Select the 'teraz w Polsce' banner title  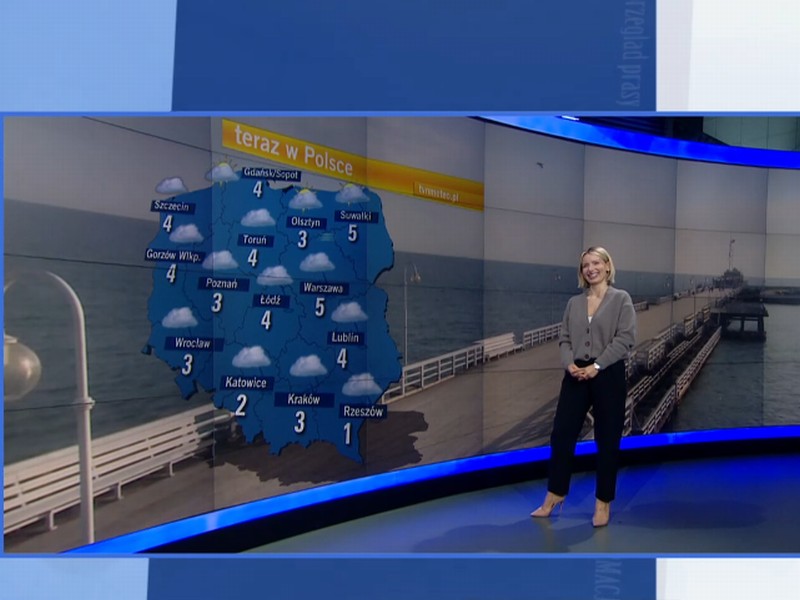(x=293, y=152)
